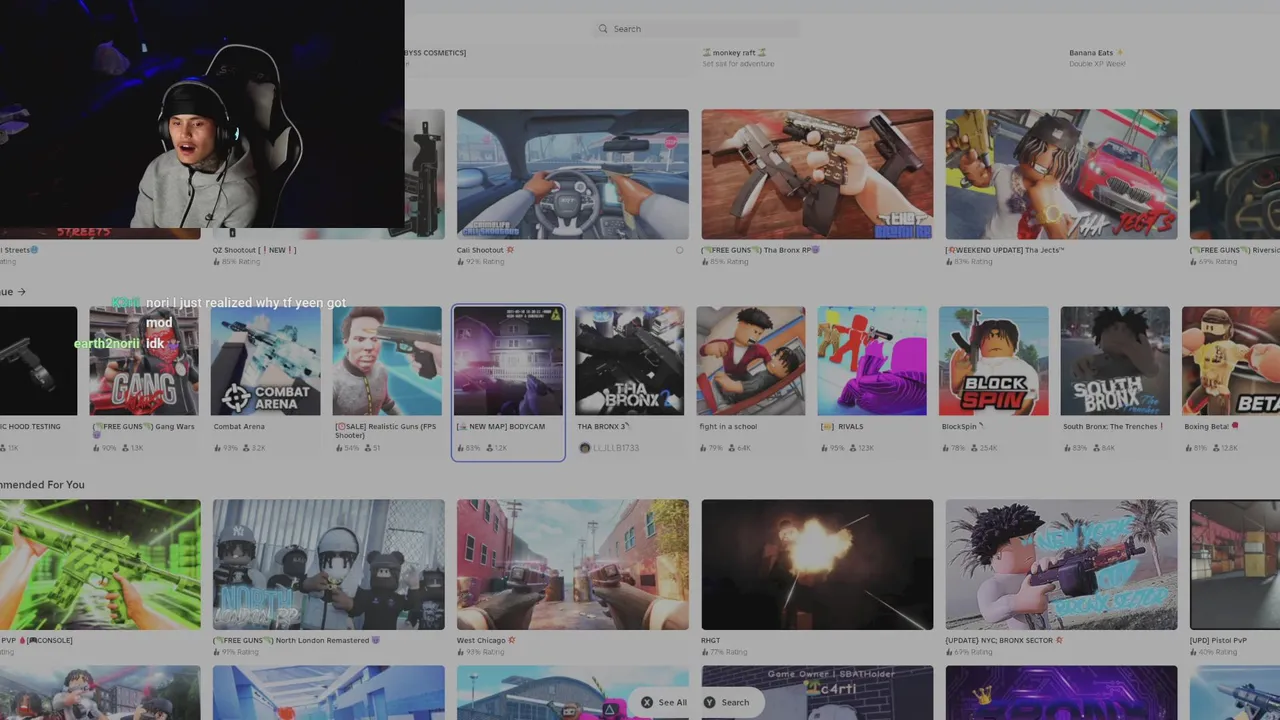This screenshot has height=720, width=1280.
Task: Click the thumbs-up rating icon under RIVALS
Action: click(x=824, y=448)
